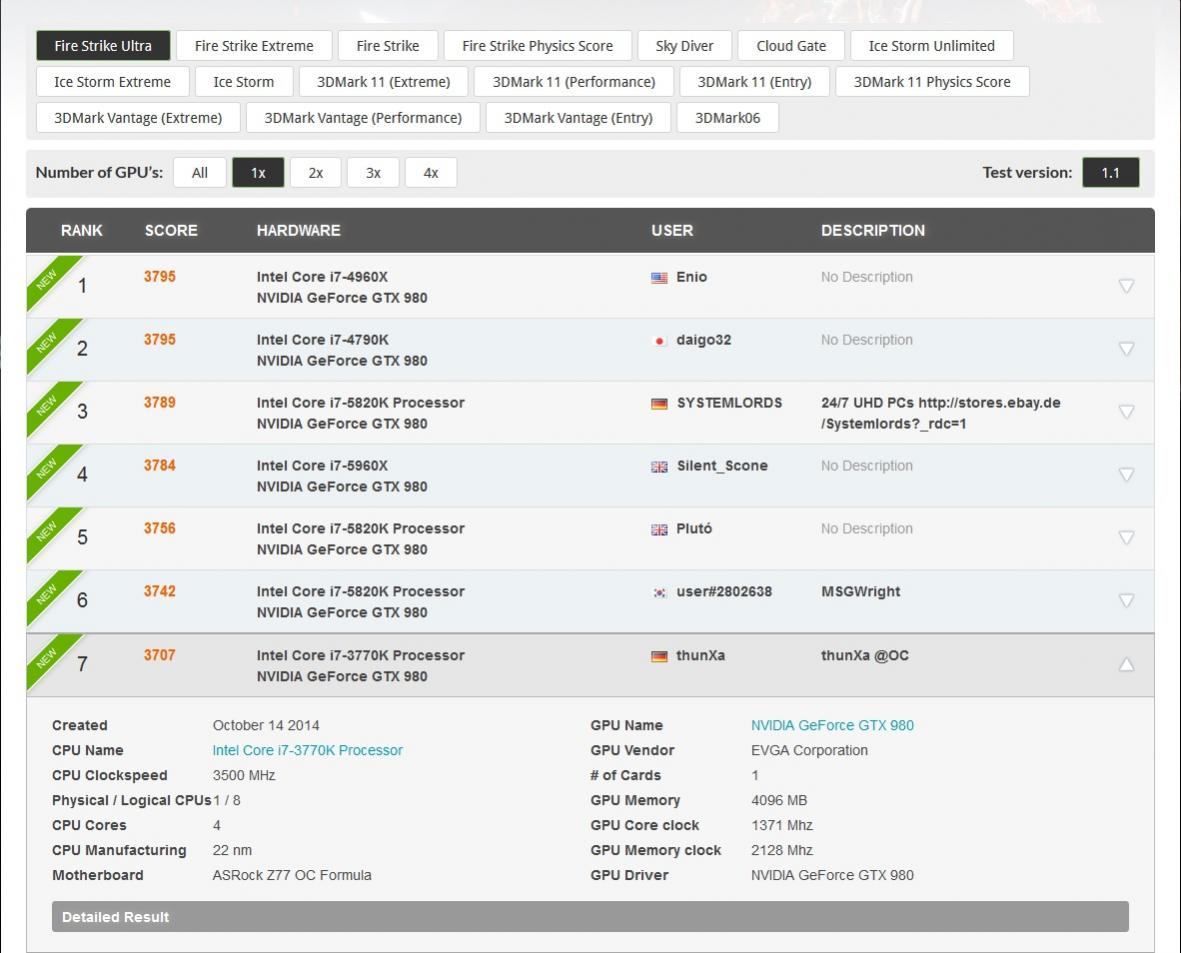Switch to 3DMark Vantage (Entry)
This screenshot has width=1181, height=953.
pyautogui.click(x=578, y=118)
